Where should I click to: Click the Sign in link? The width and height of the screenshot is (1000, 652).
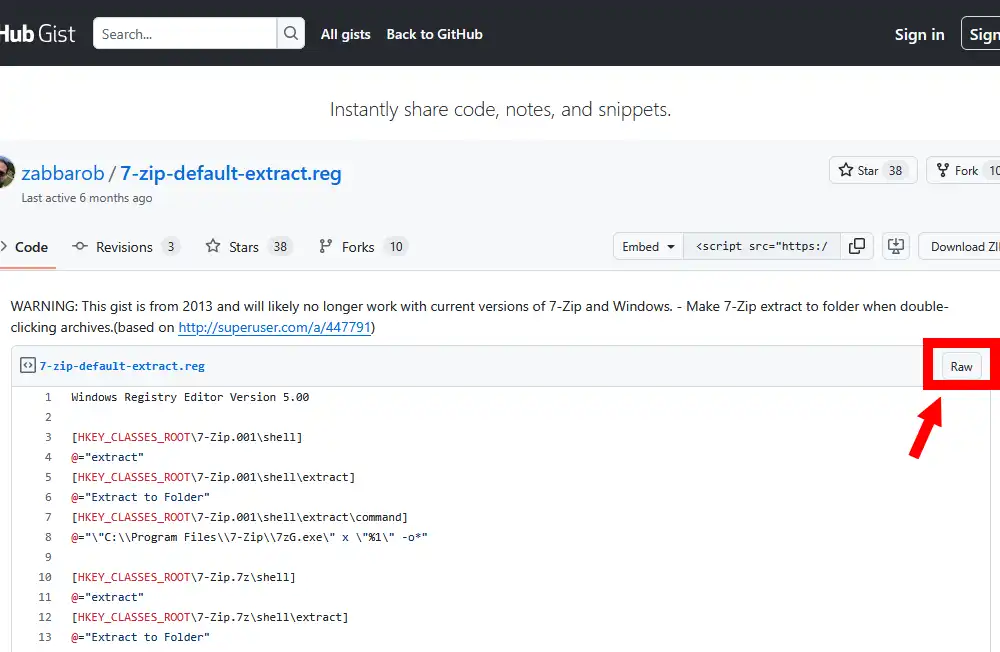coord(919,34)
